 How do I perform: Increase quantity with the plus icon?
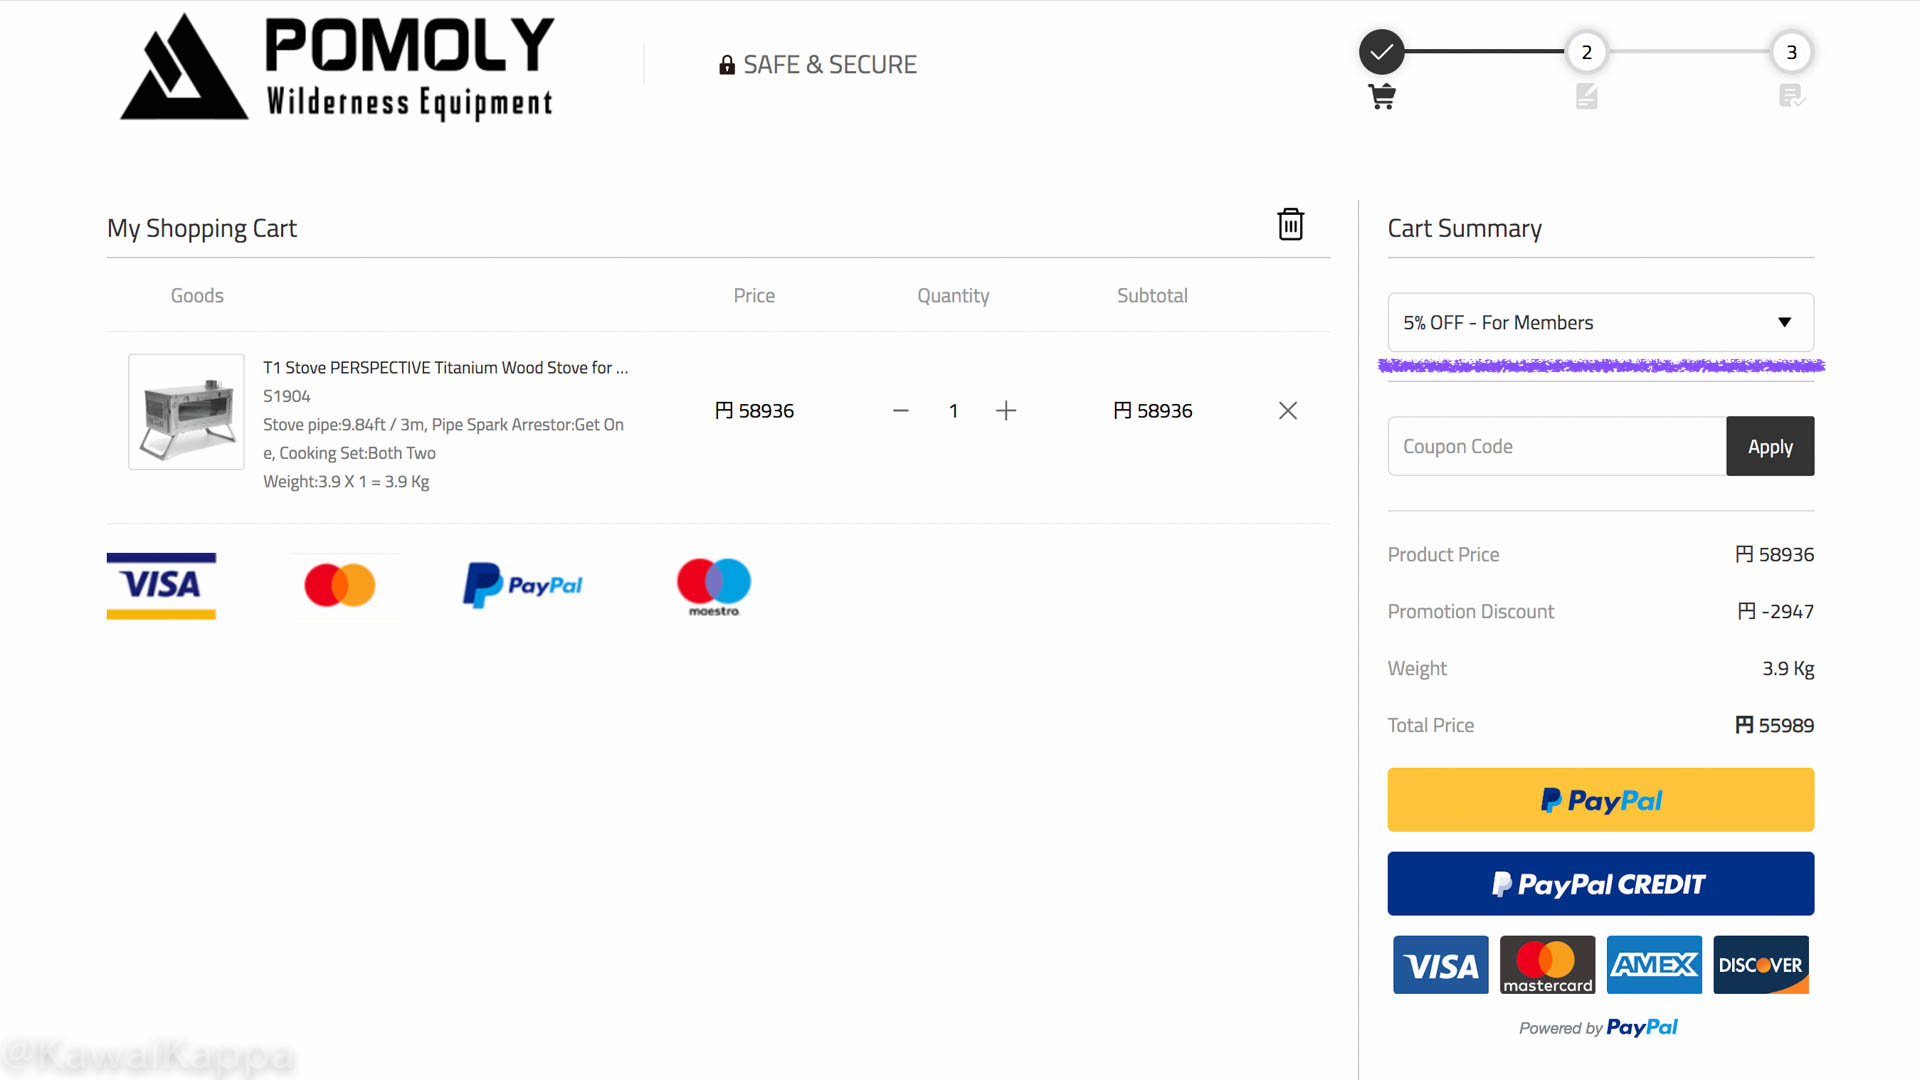point(1006,411)
